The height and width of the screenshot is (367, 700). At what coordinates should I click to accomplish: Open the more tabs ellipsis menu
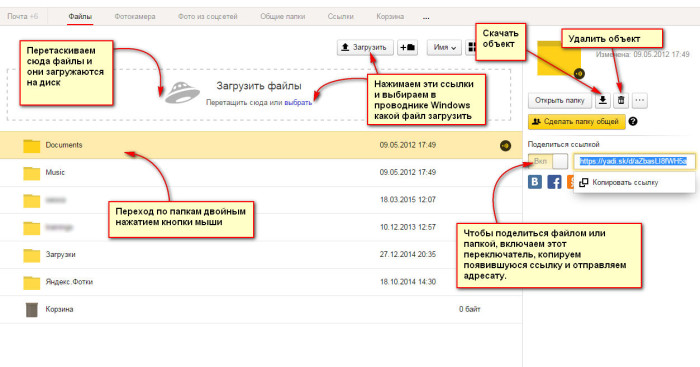pos(426,17)
